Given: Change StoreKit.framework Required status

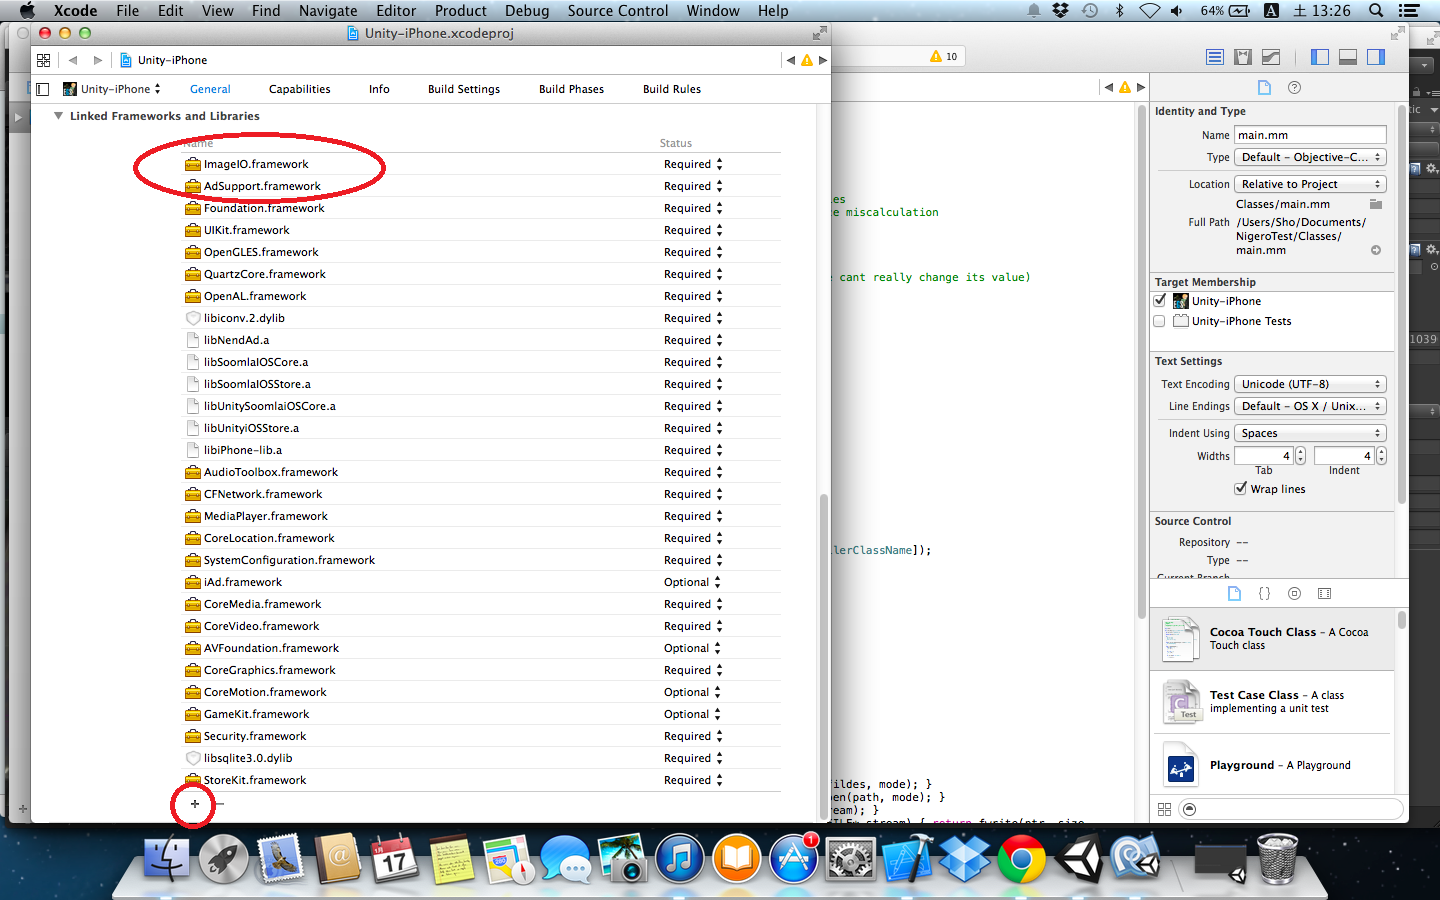Looking at the screenshot, I should coord(693,780).
